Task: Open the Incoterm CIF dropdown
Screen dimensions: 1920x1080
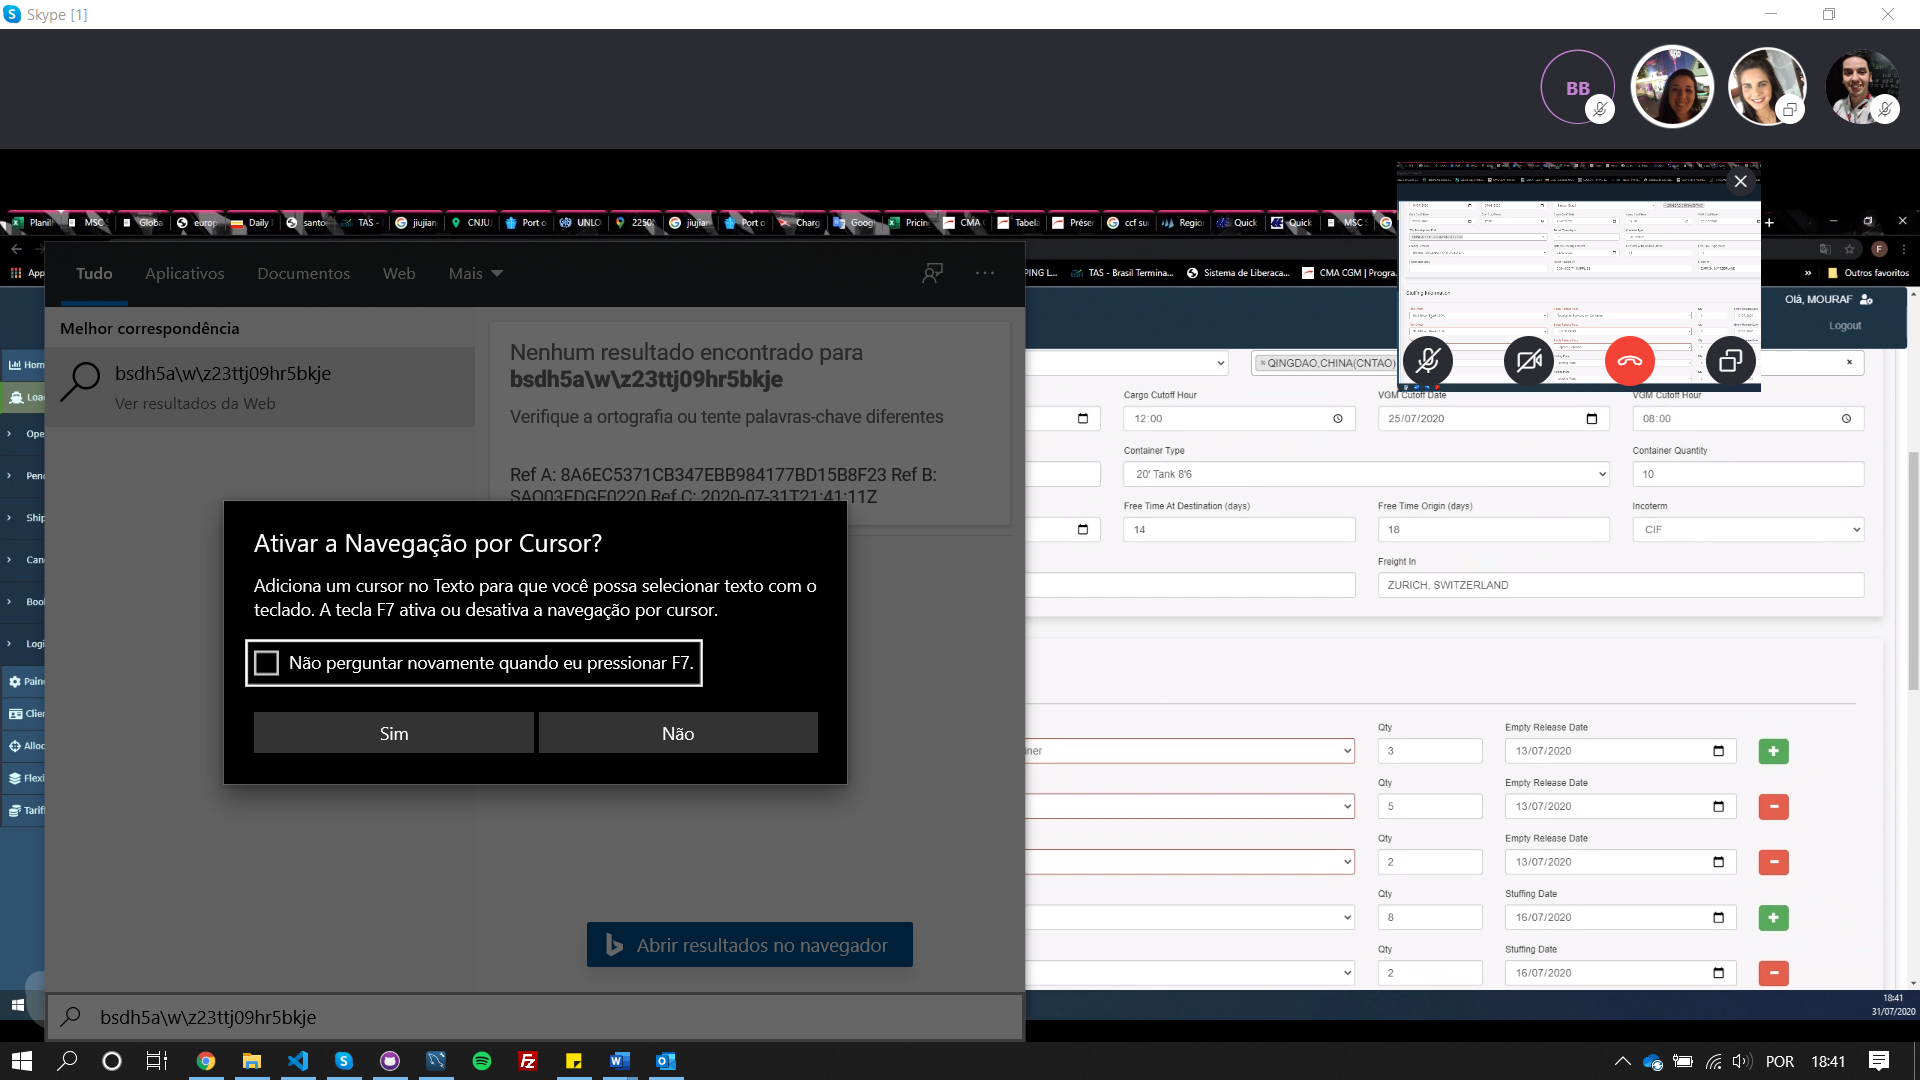Action: click(x=1747, y=529)
